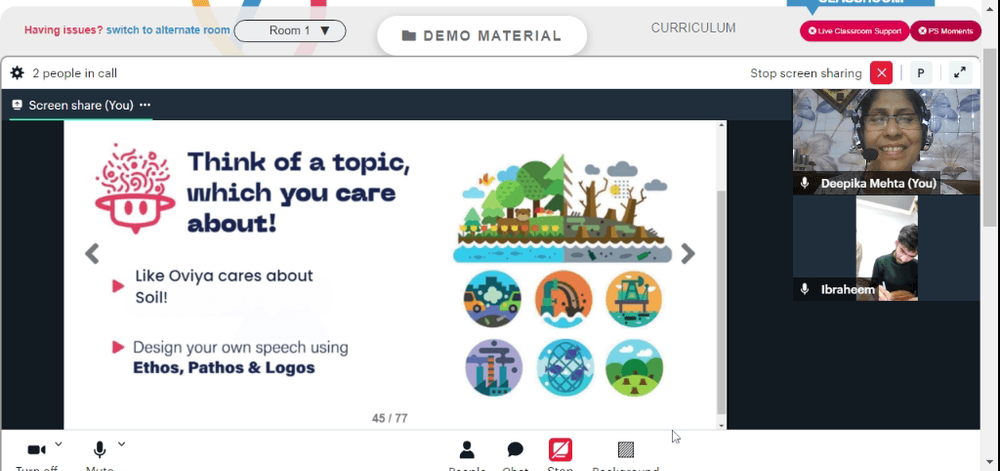The width and height of the screenshot is (1000, 471).
Task: Open the Chat panel
Action: click(515, 451)
